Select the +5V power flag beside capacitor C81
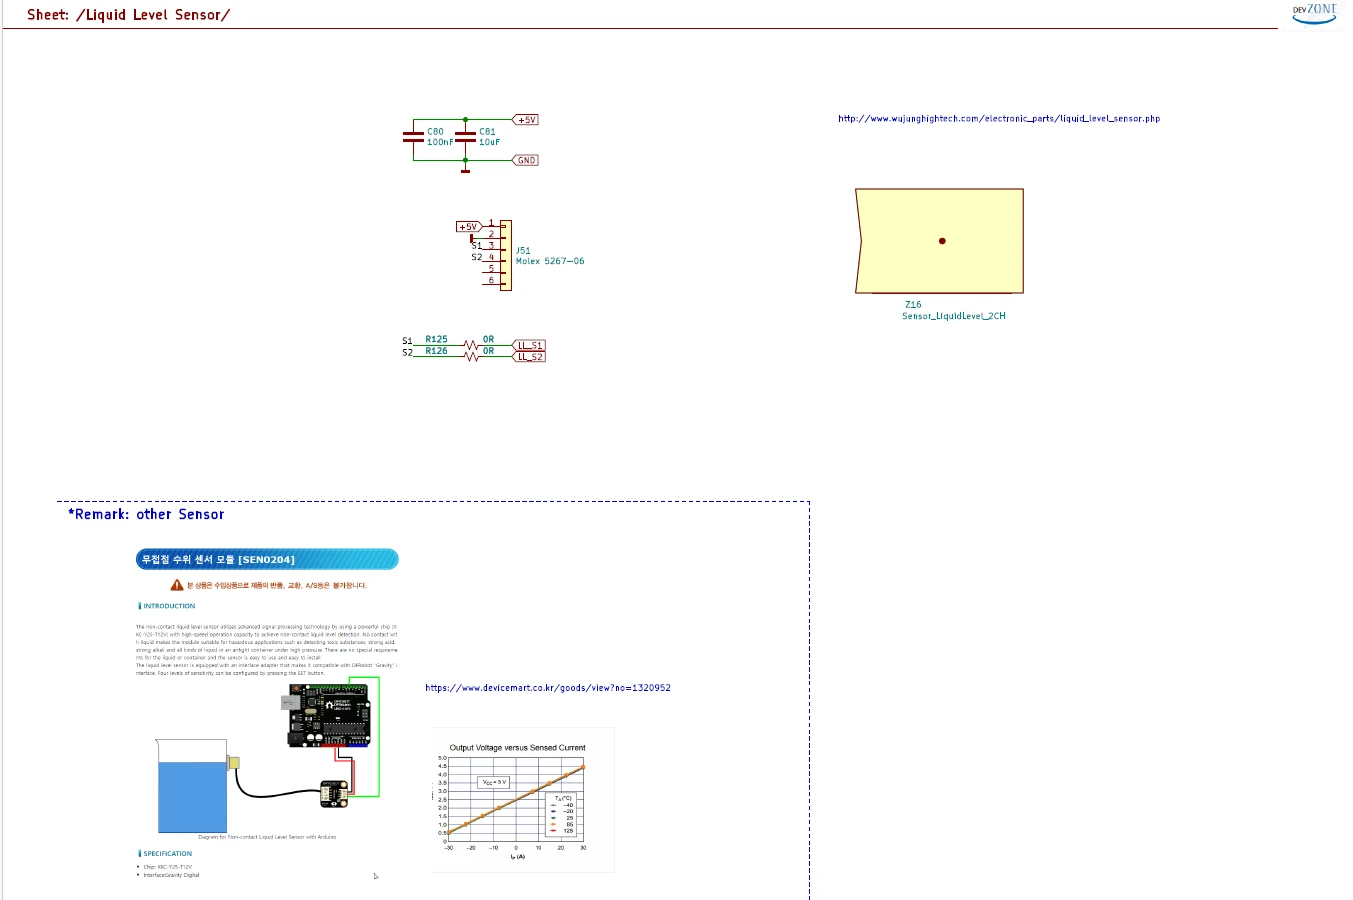This screenshot has width=1353, height=900. coord(526,120)
